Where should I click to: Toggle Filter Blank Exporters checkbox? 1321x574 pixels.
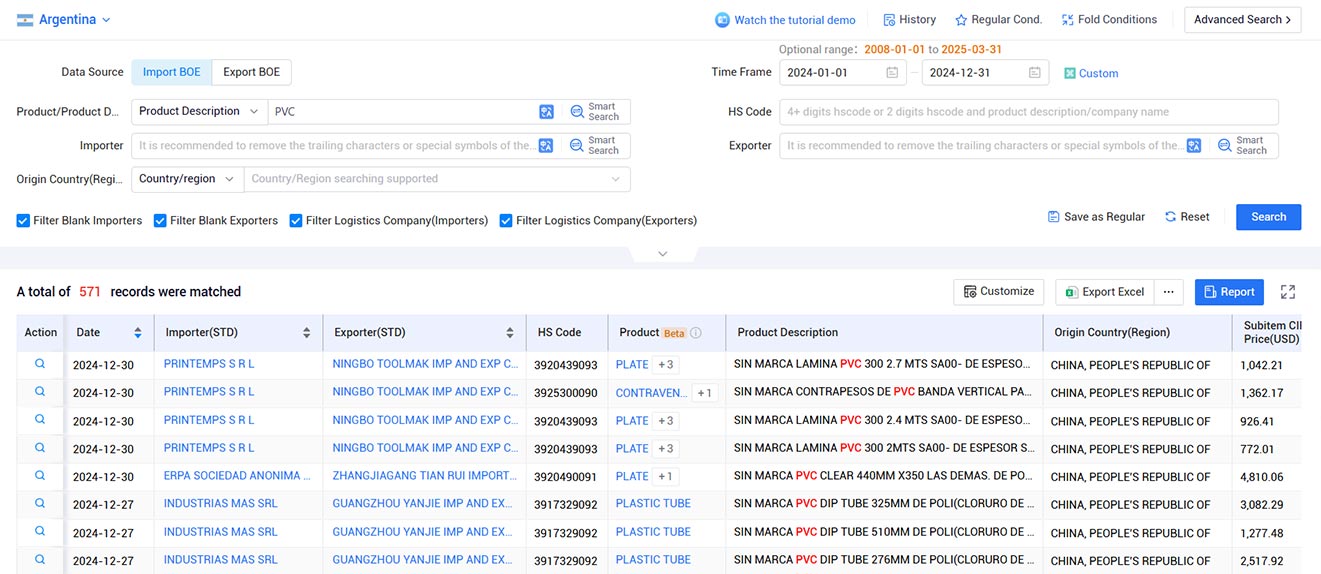click(160, 221)
